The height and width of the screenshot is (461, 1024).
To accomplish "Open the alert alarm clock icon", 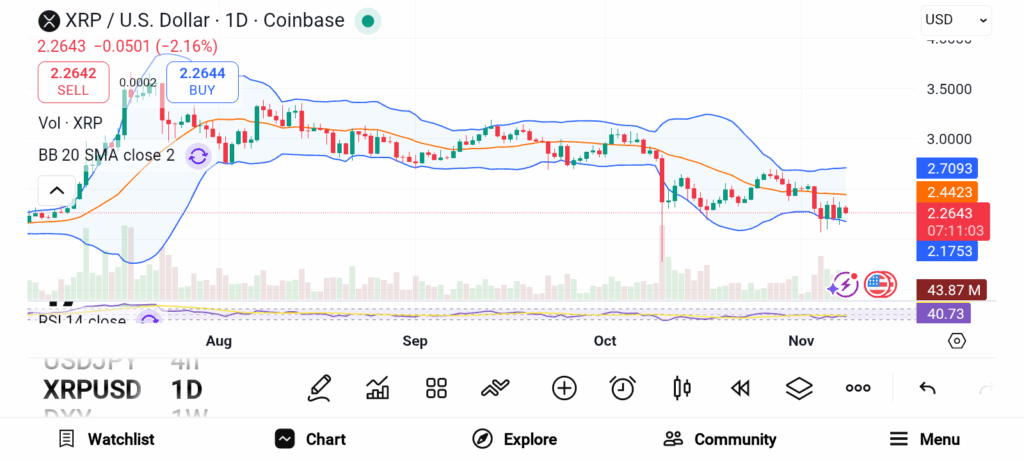I will tap(623, 388).
